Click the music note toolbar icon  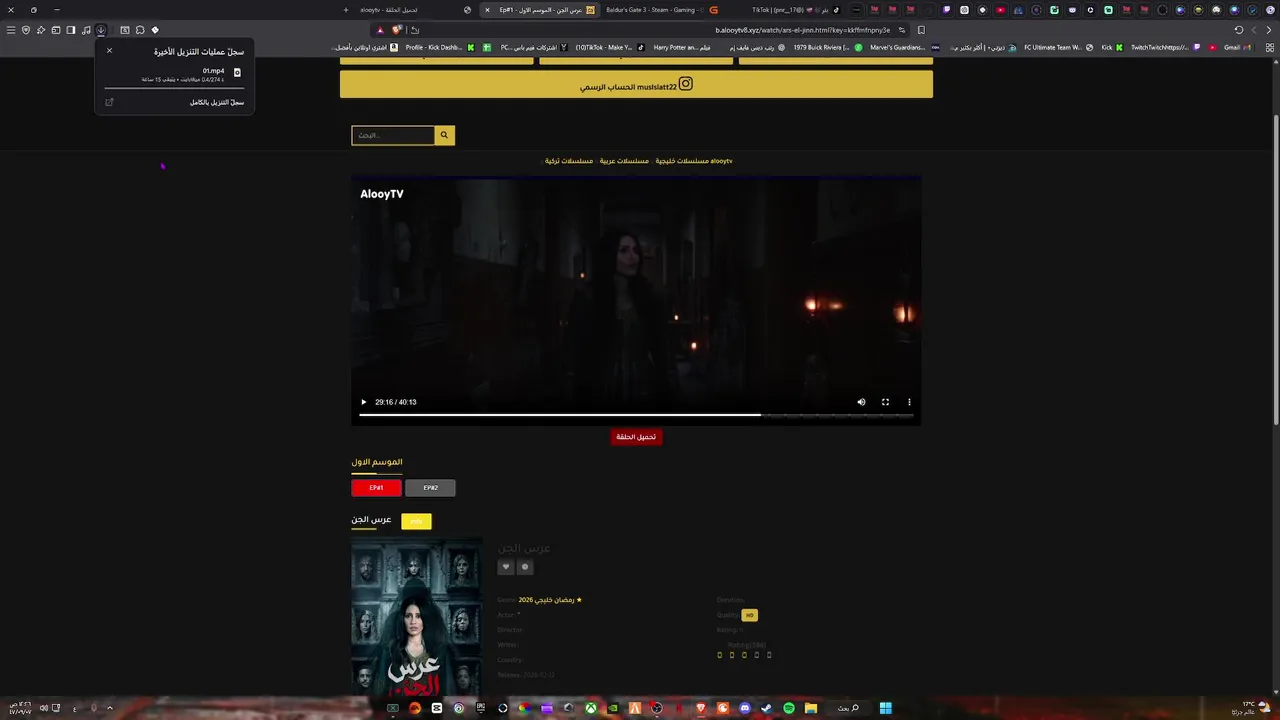[x=86, y=30]
